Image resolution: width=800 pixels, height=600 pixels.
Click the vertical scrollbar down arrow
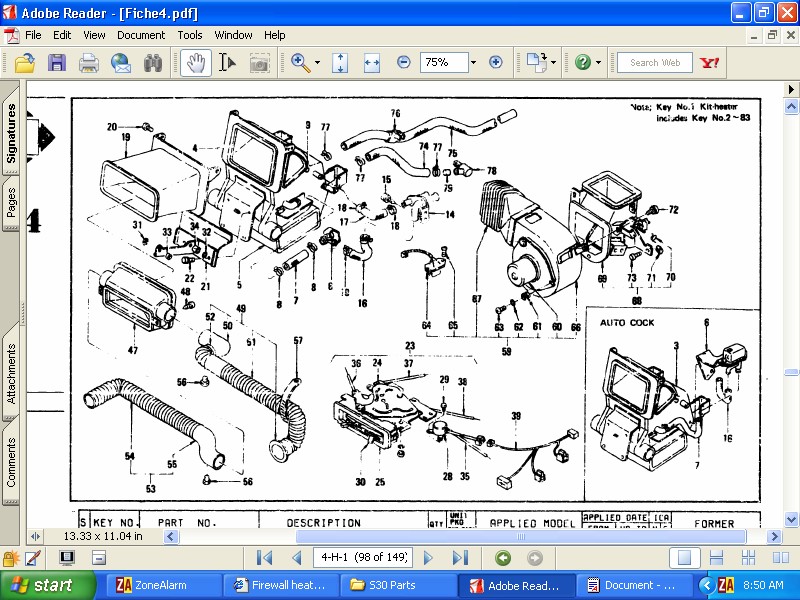[791, 519]
